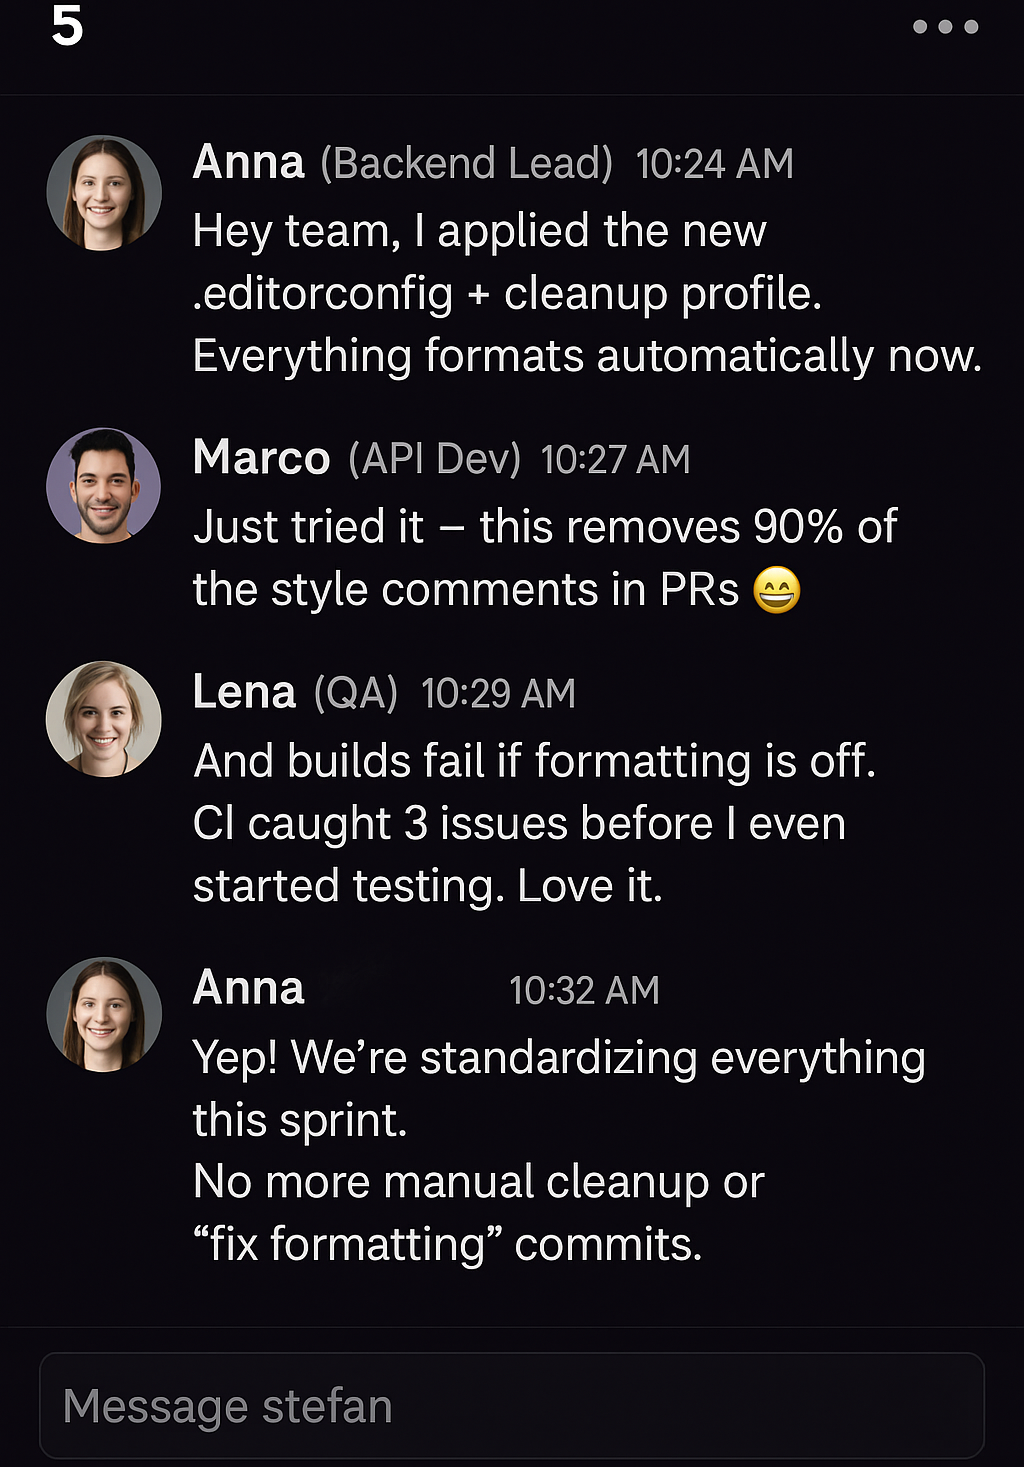The image size is (1024, 1467).
Task: Click Anna's avatar beside her 10:32 message
Action: pos(104,1013)
